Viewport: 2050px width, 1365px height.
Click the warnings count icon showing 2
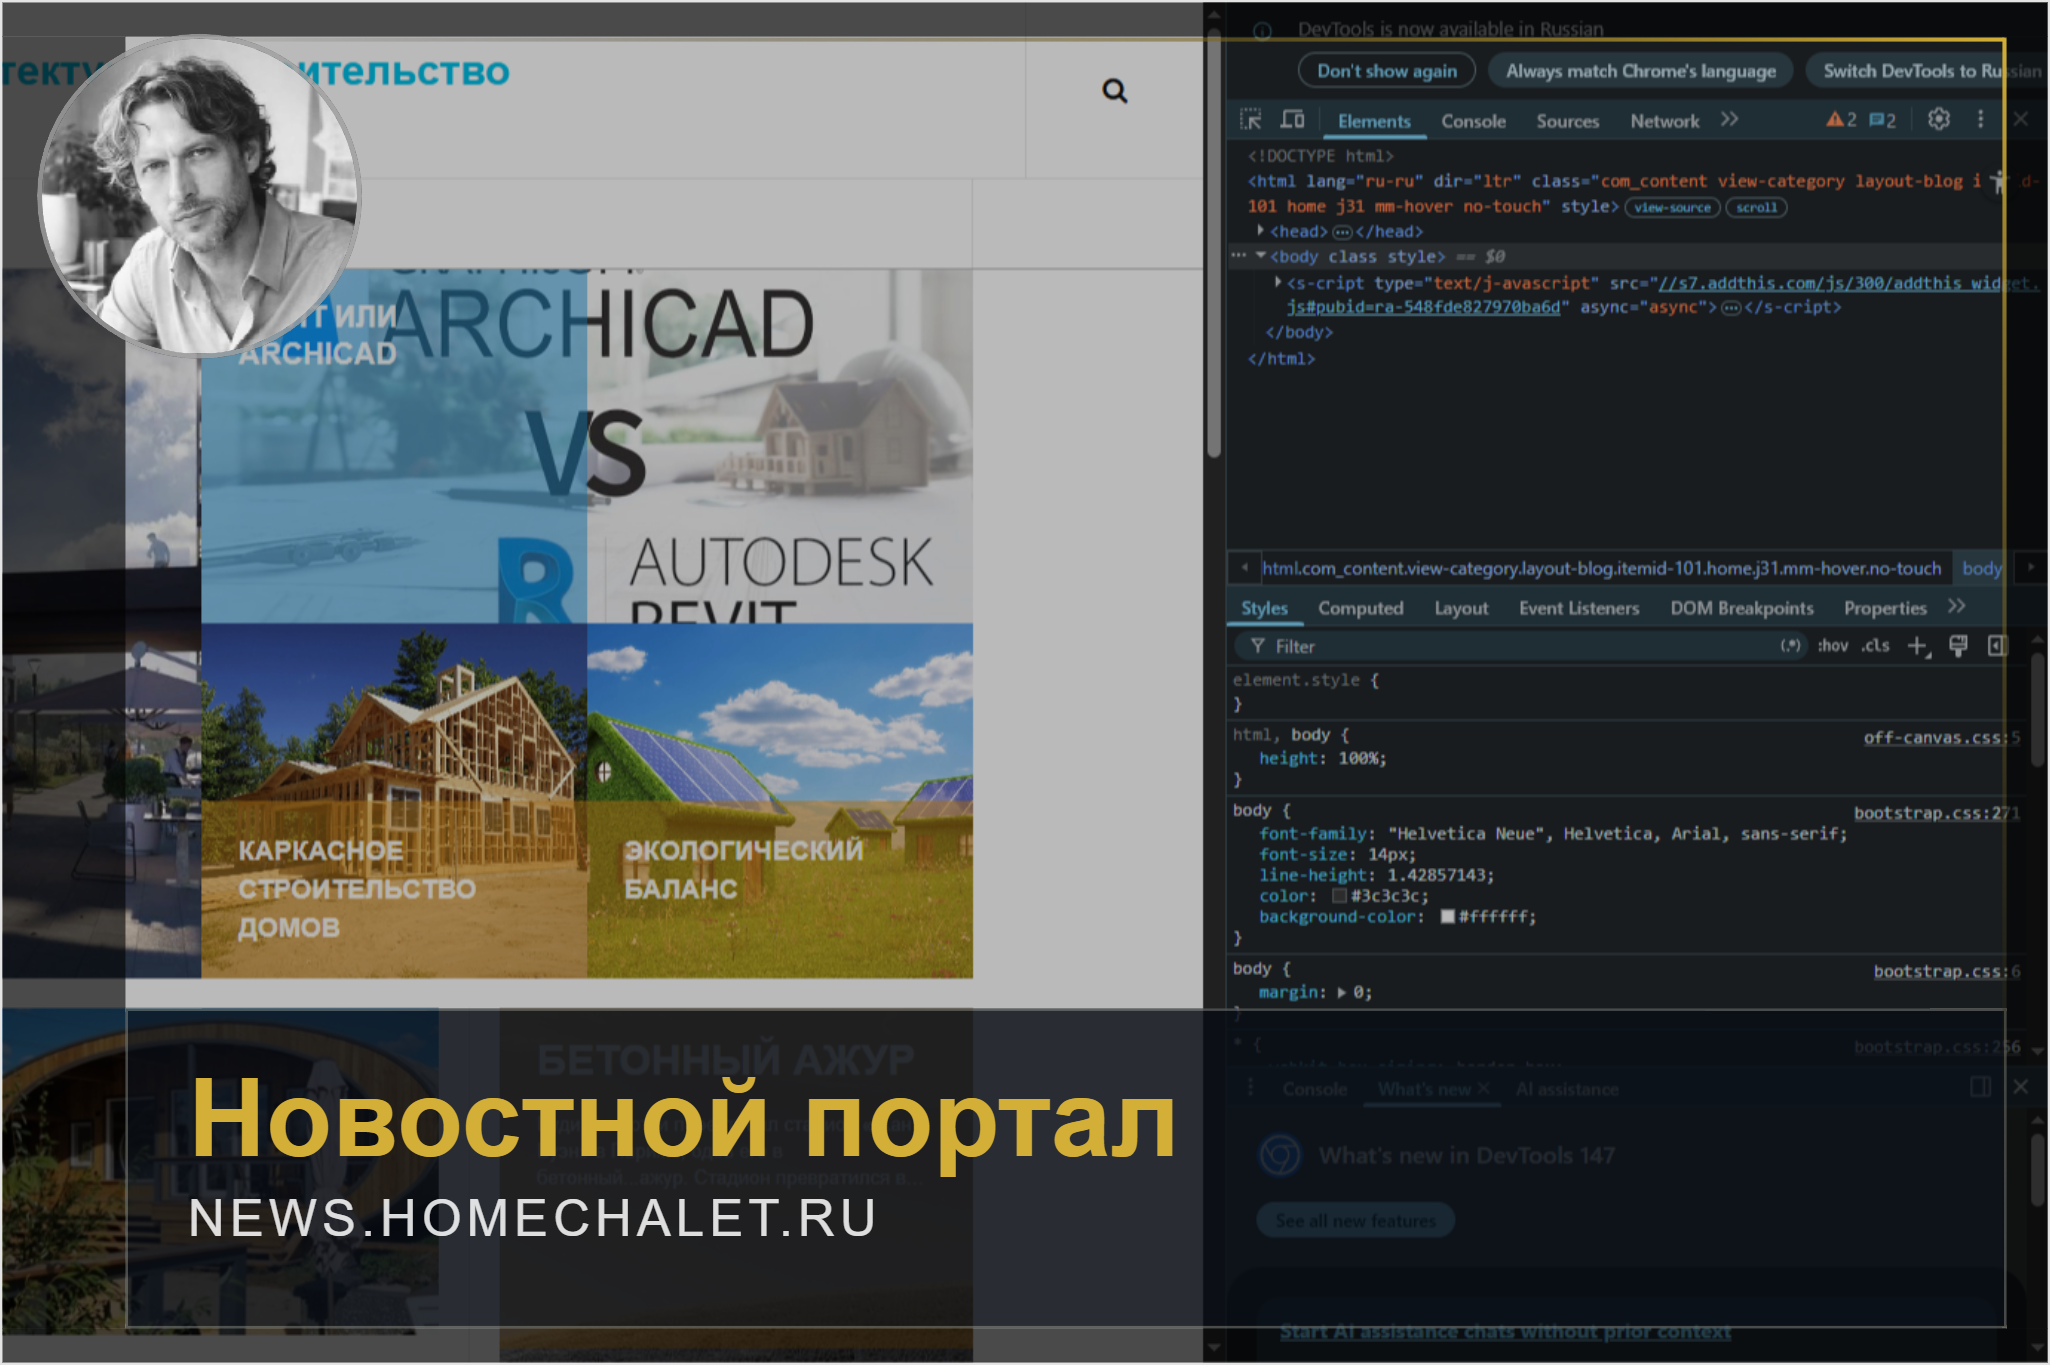1841,120
